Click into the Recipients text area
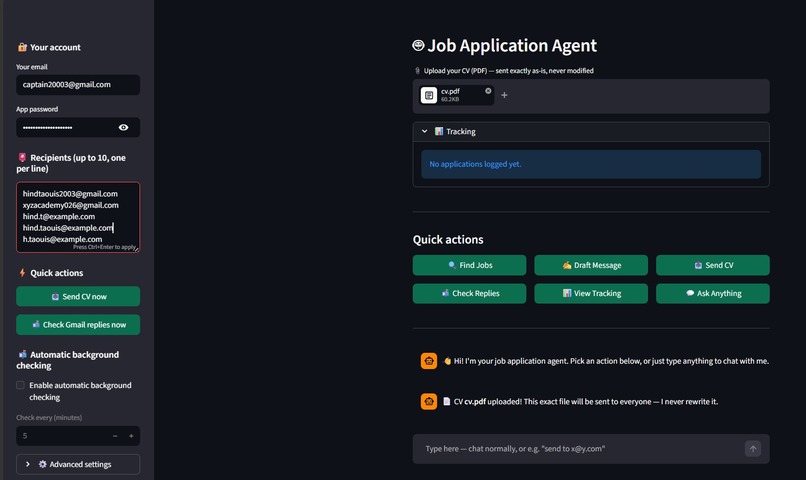 [x=78, y=217]
